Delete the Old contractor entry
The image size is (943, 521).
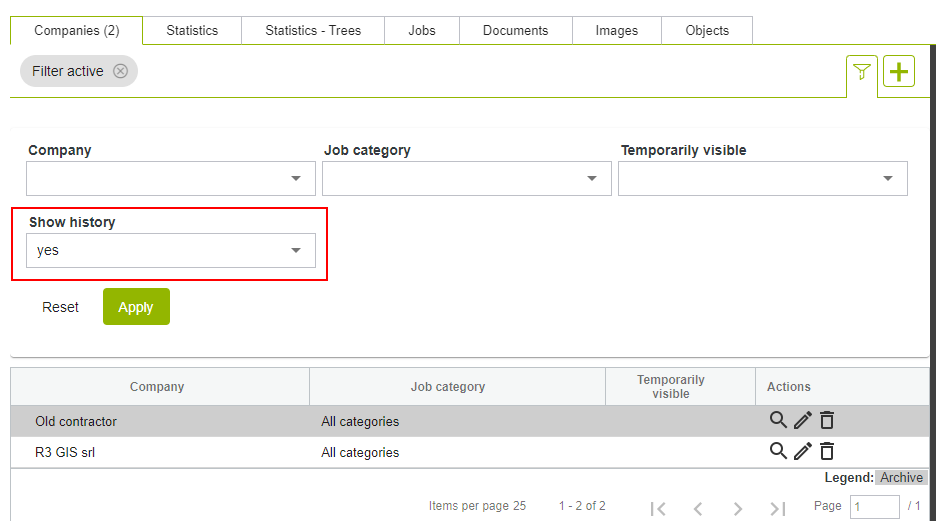(827, 421)
